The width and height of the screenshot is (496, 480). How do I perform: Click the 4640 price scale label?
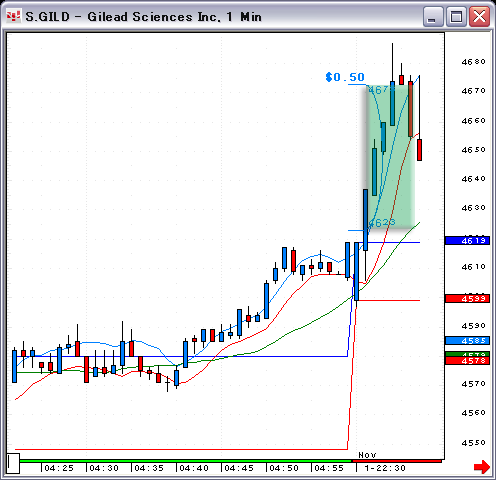pyautogui.click(x=474, y=179)
